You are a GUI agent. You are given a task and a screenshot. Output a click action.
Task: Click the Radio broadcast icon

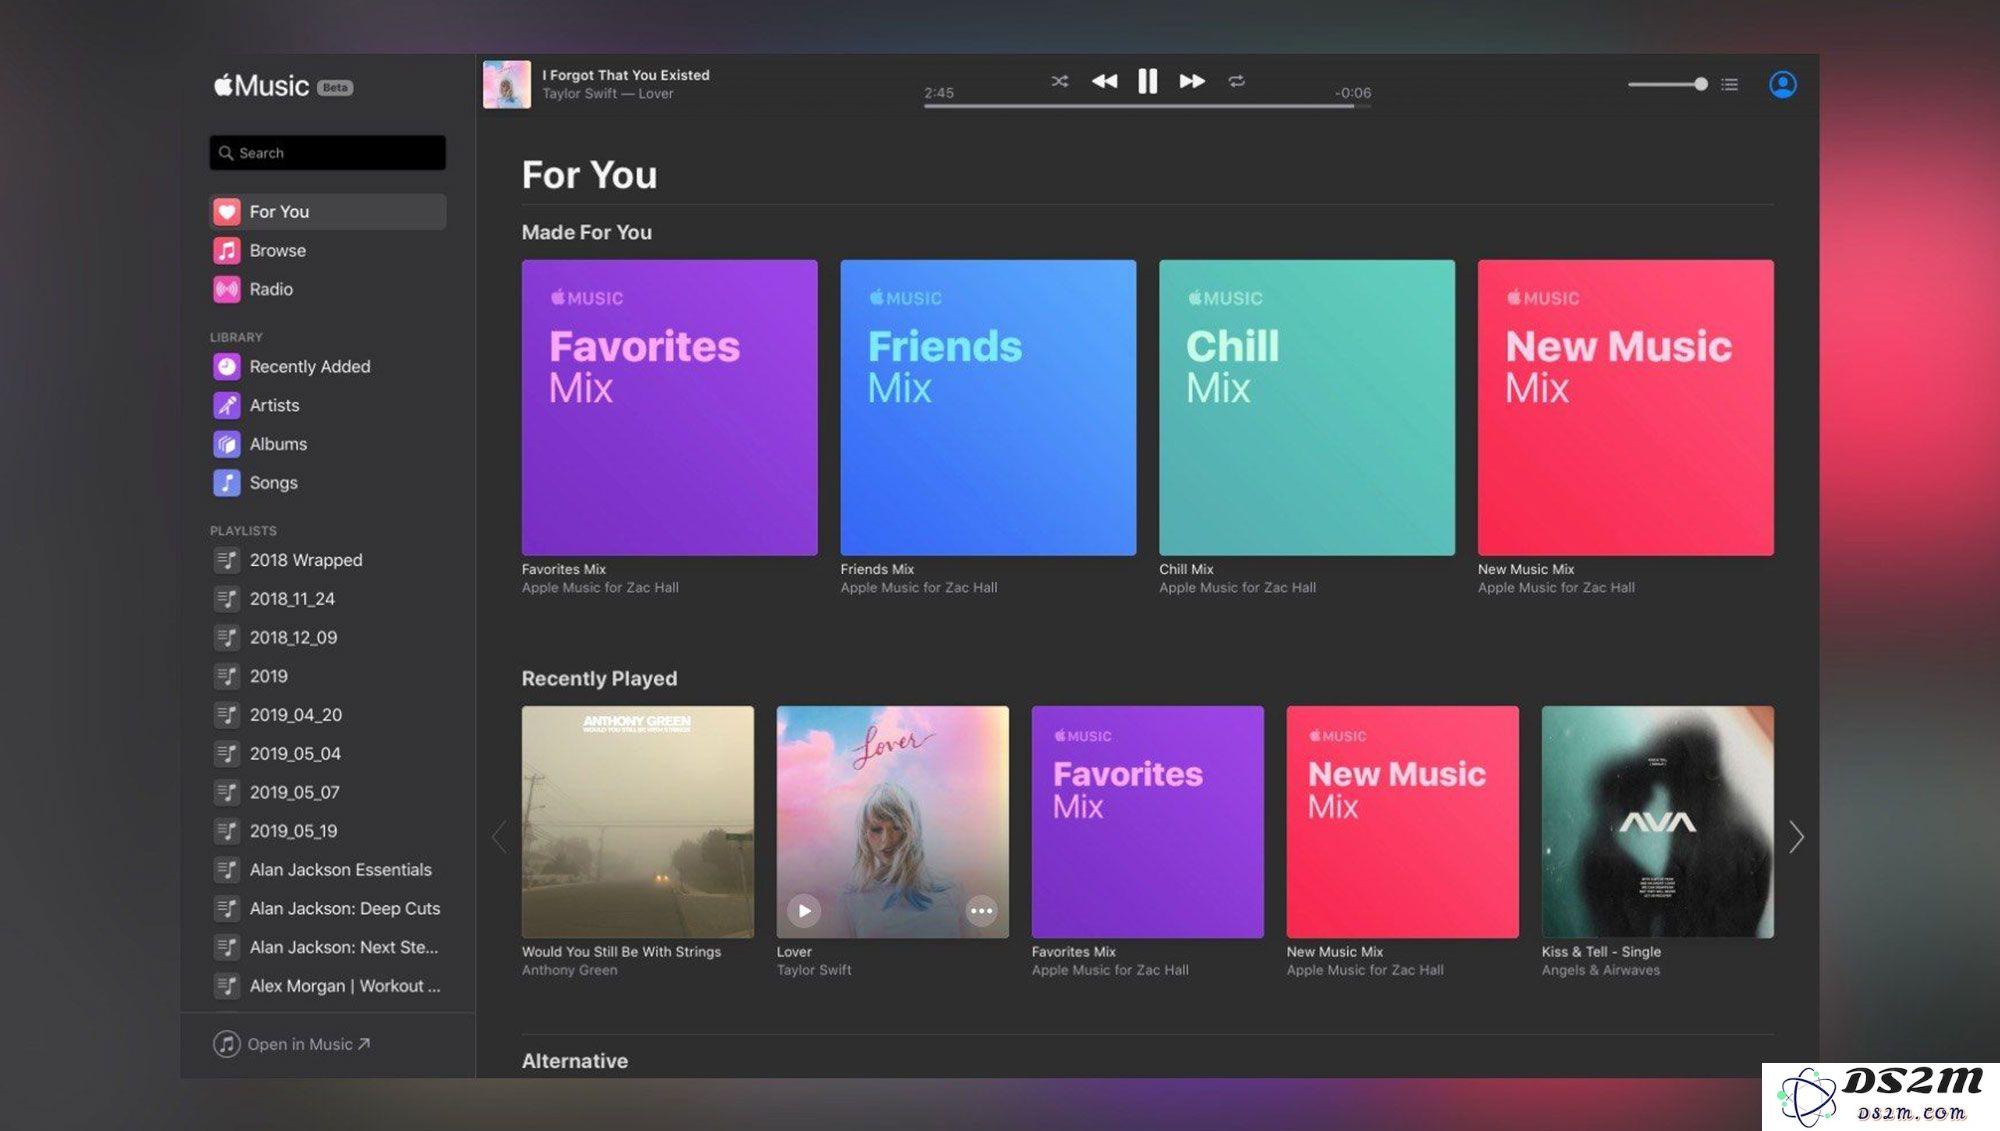point(227,289)
